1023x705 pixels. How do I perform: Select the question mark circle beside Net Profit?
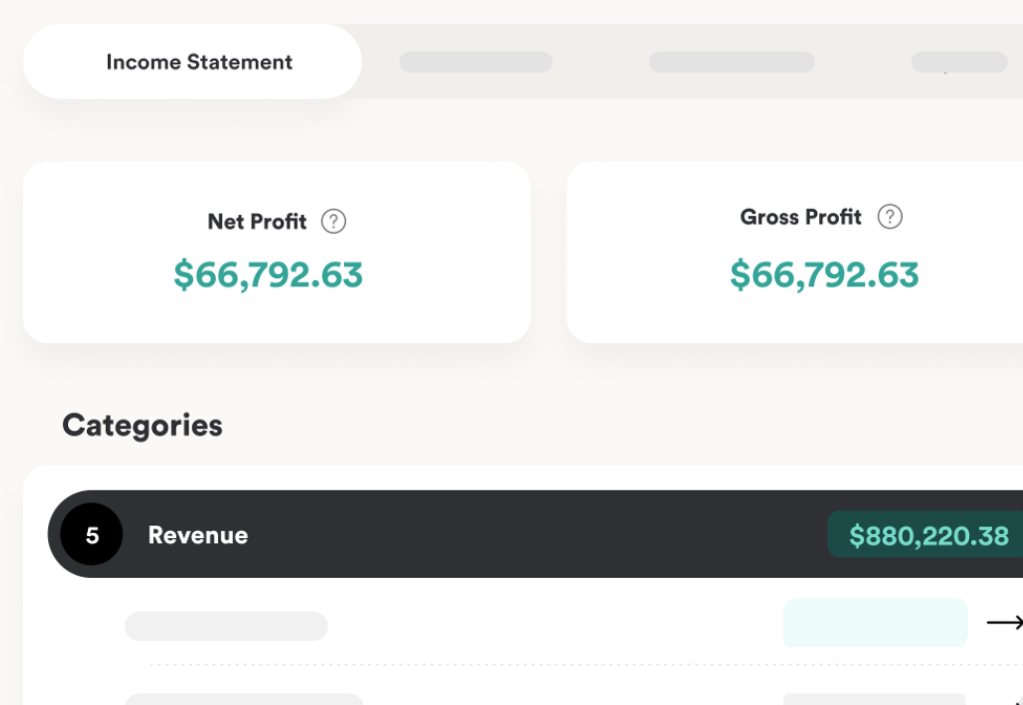[335, 221]
